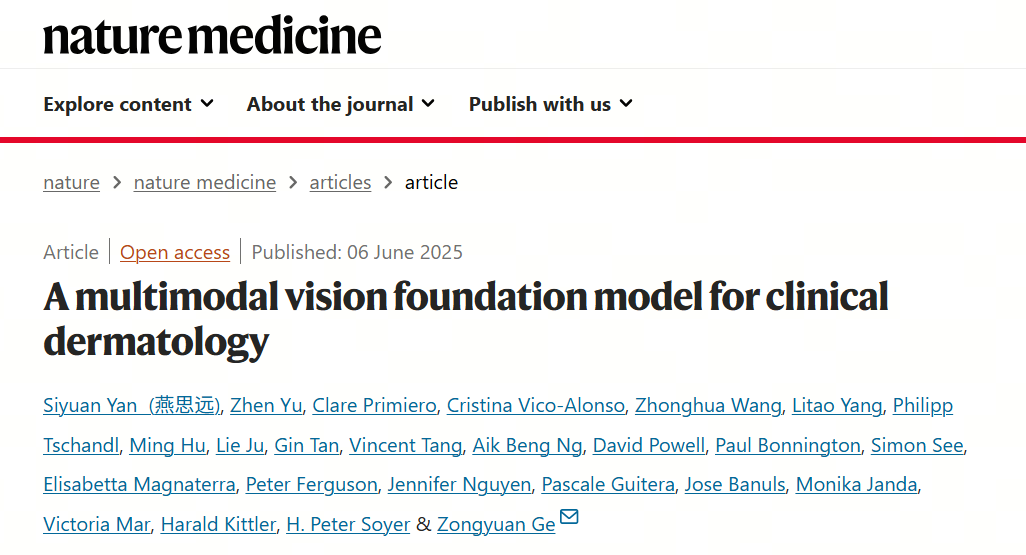Click the nature medicine logo

212,35
